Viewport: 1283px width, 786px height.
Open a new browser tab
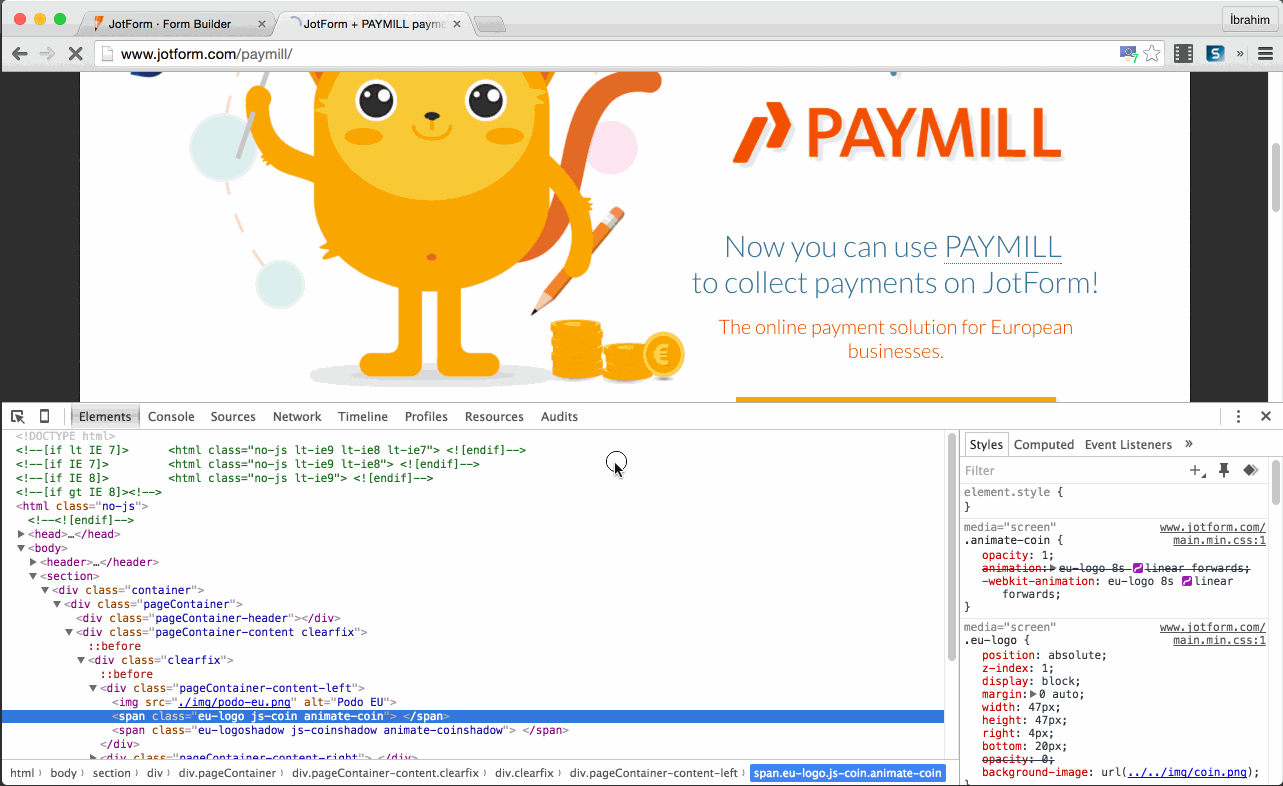pyautogui.click(x=489, y=25)
